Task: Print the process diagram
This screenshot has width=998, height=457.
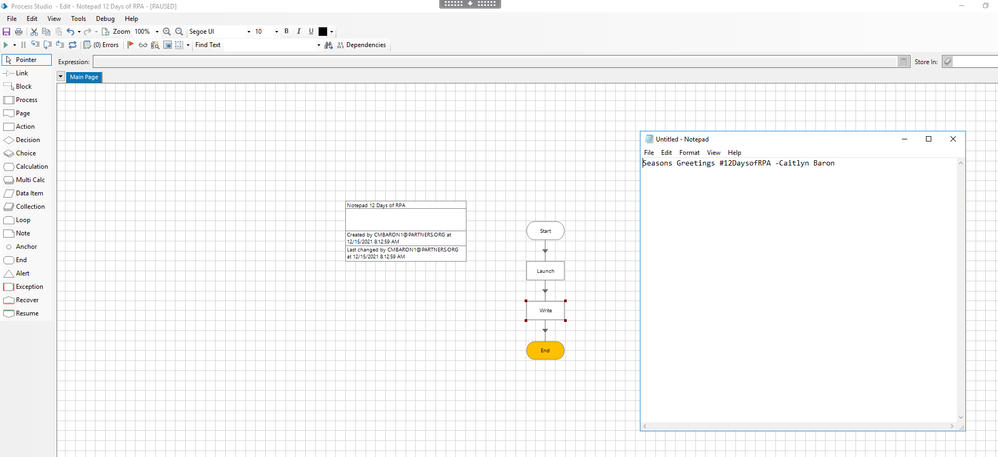Action: click(x=18, y=31)
